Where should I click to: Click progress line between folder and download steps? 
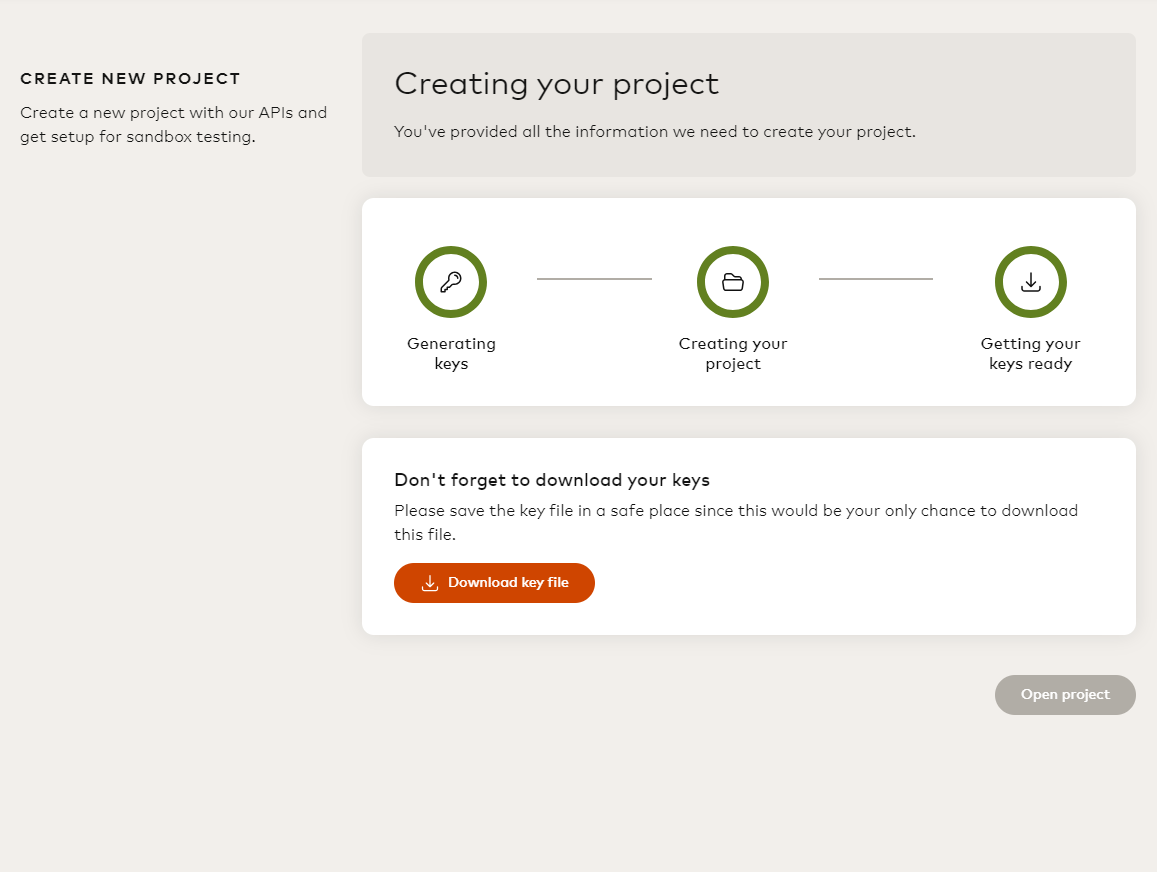(x=876, y=279)
